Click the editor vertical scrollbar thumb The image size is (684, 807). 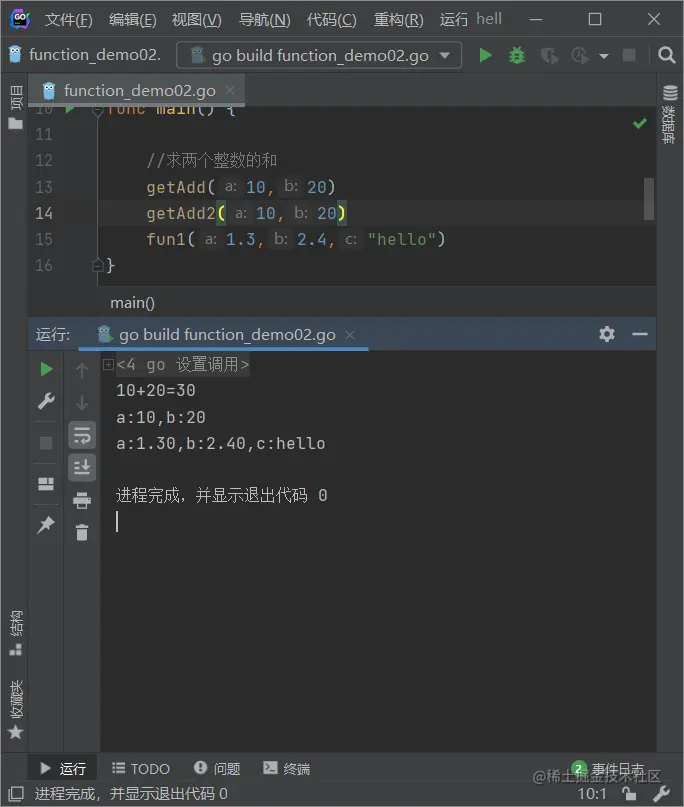point(648,199)
